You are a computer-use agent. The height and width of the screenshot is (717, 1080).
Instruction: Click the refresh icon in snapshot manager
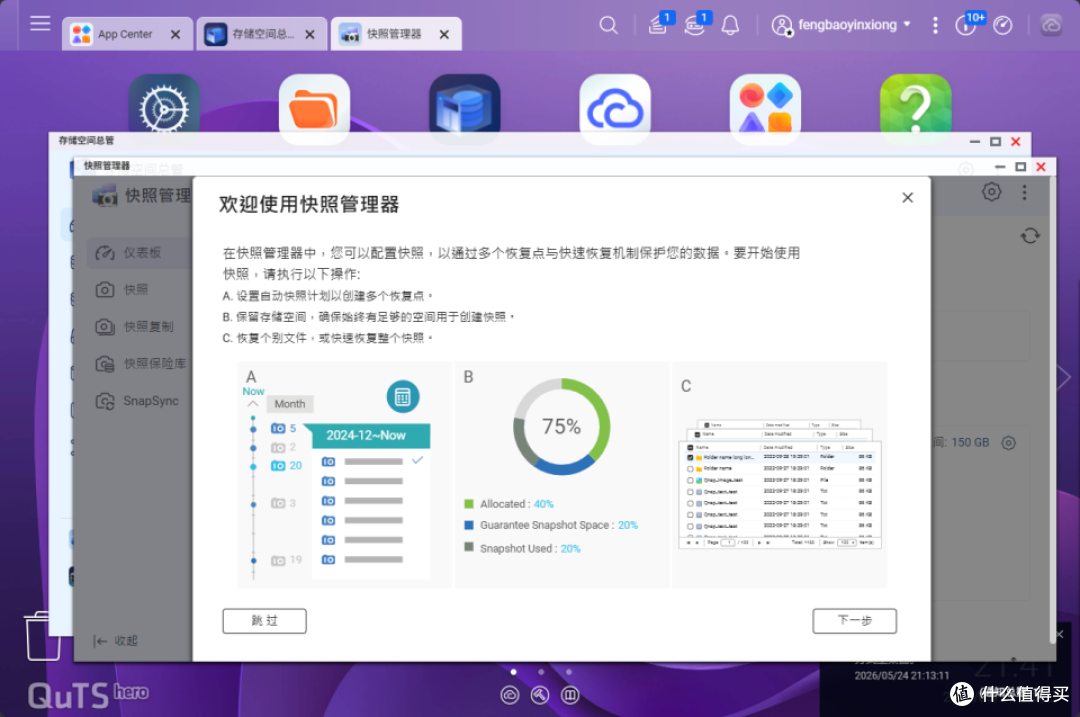click(1030, 236)
